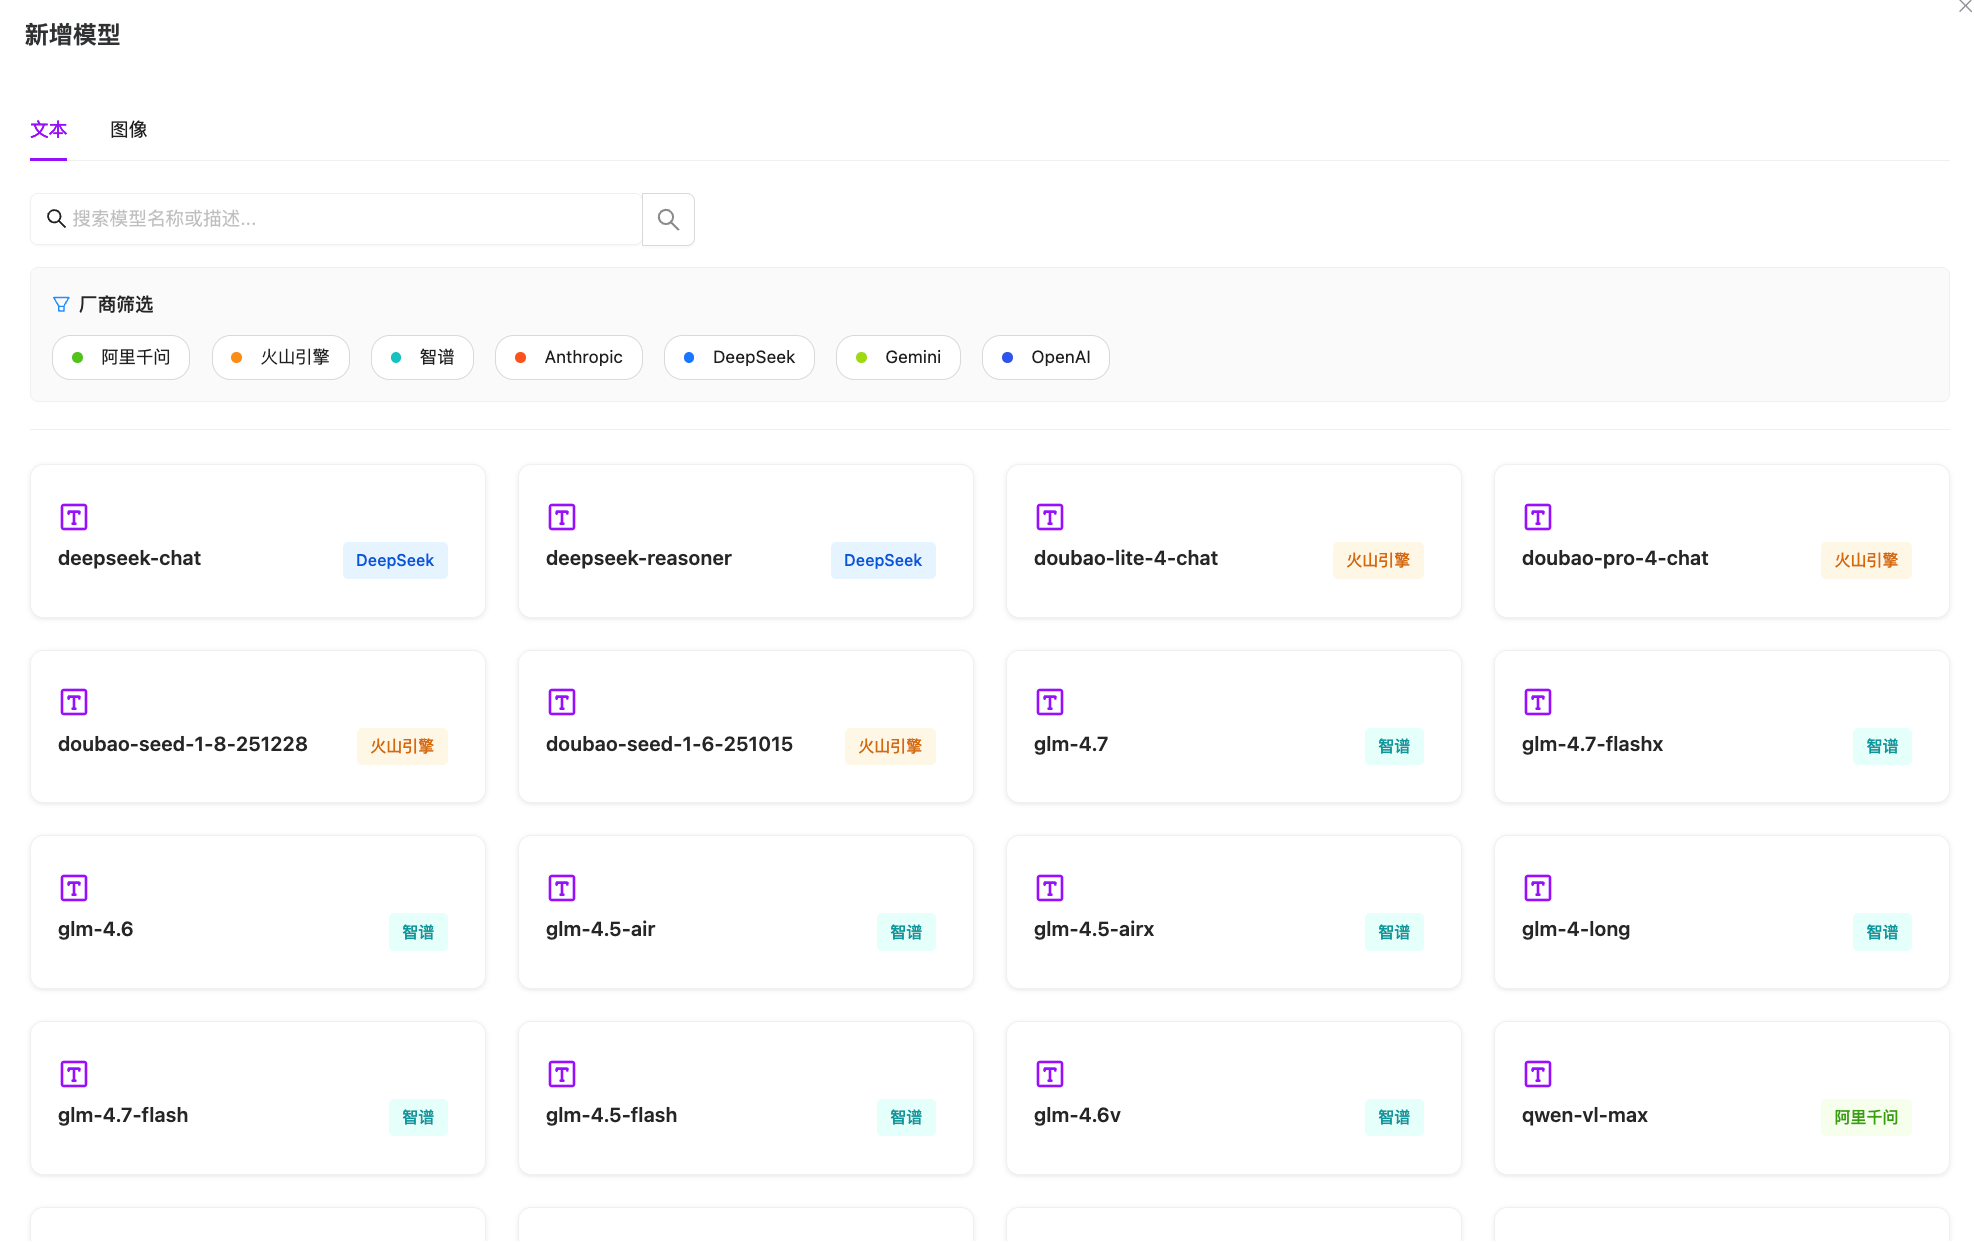Image resolution: width=1974 pixels, height=1242 pixels.
Task: Click the 智谱 tag on glm-4-long card
Action: [1882, 932]
